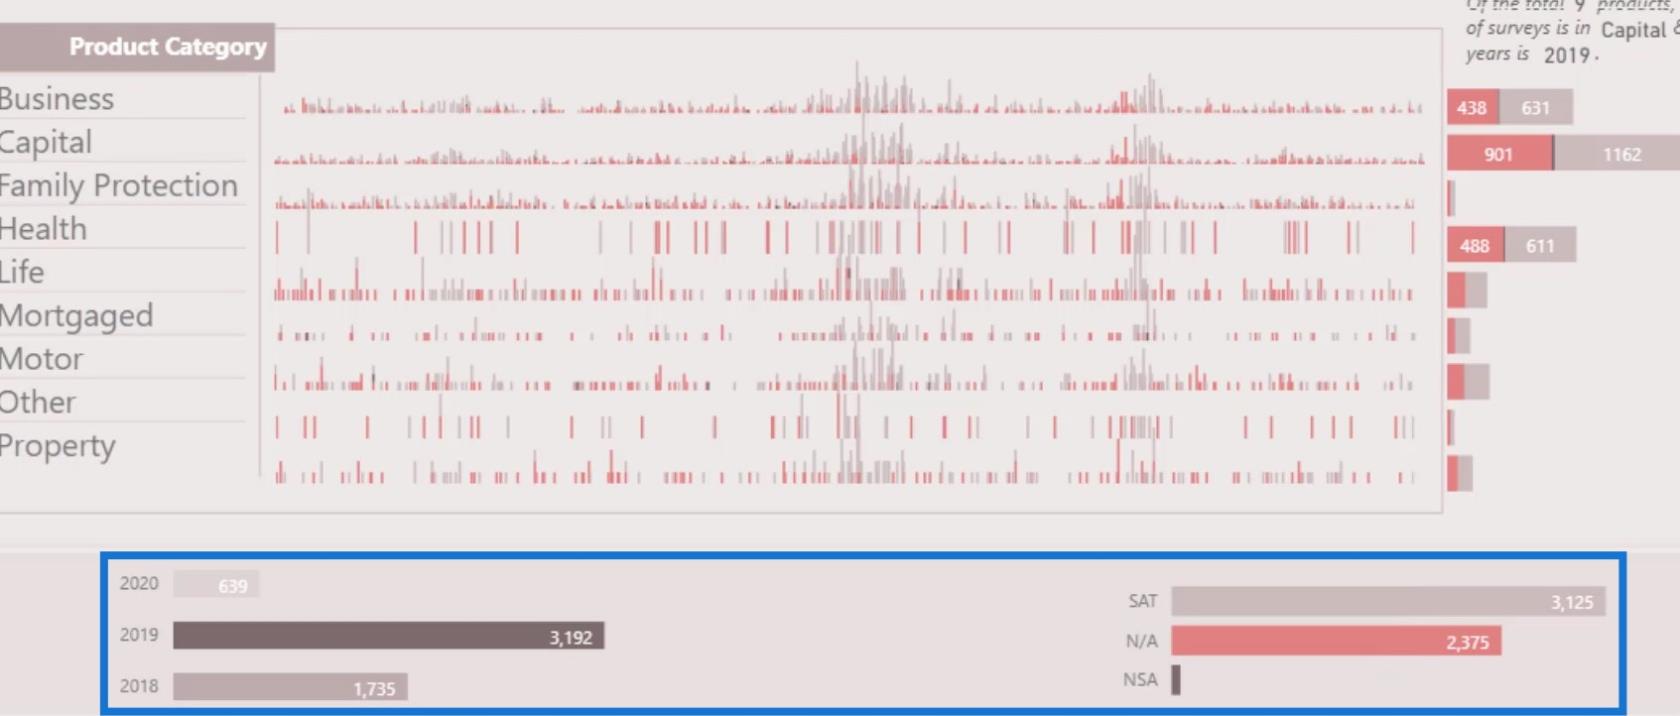Click the 488 red bar for Health

tap(1474, 245)
